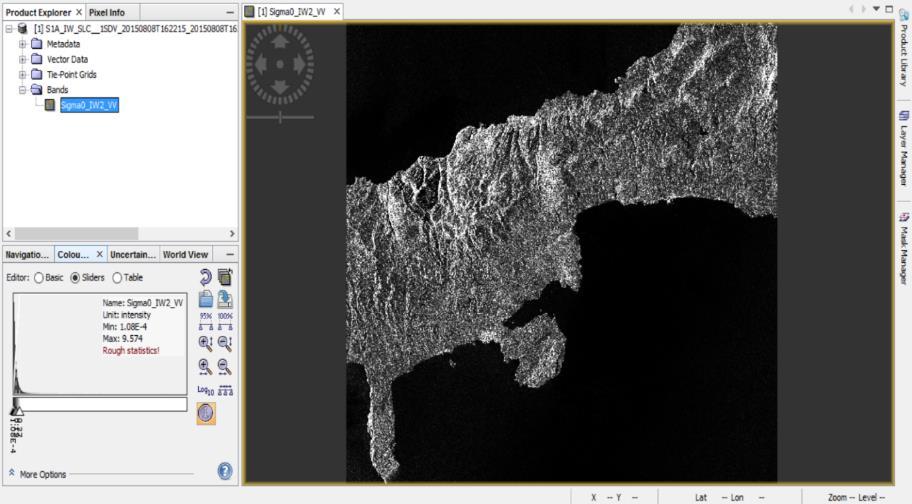Select the Tie-Point Grids tree row
This screenshot has height=504, width=912.
(72, 74)
